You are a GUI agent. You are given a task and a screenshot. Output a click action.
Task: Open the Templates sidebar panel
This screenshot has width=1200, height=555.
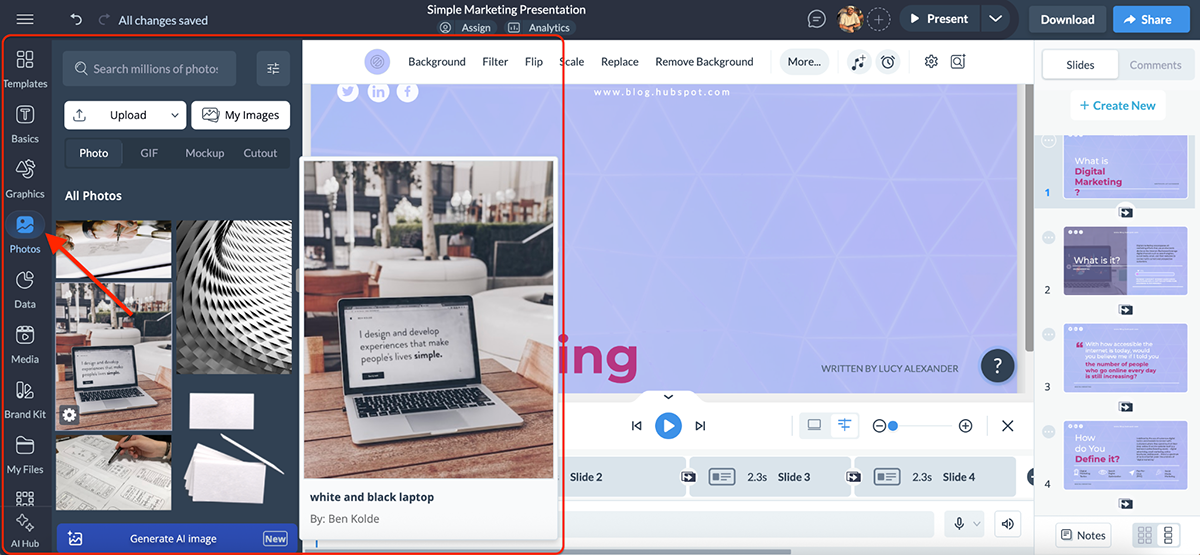[25, 67]
